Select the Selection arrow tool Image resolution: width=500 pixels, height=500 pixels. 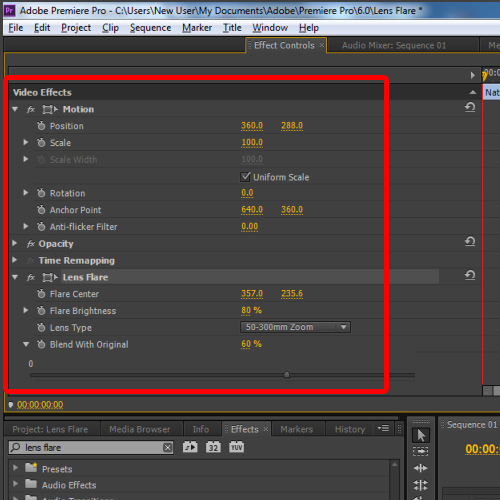(x=421, y=435)
